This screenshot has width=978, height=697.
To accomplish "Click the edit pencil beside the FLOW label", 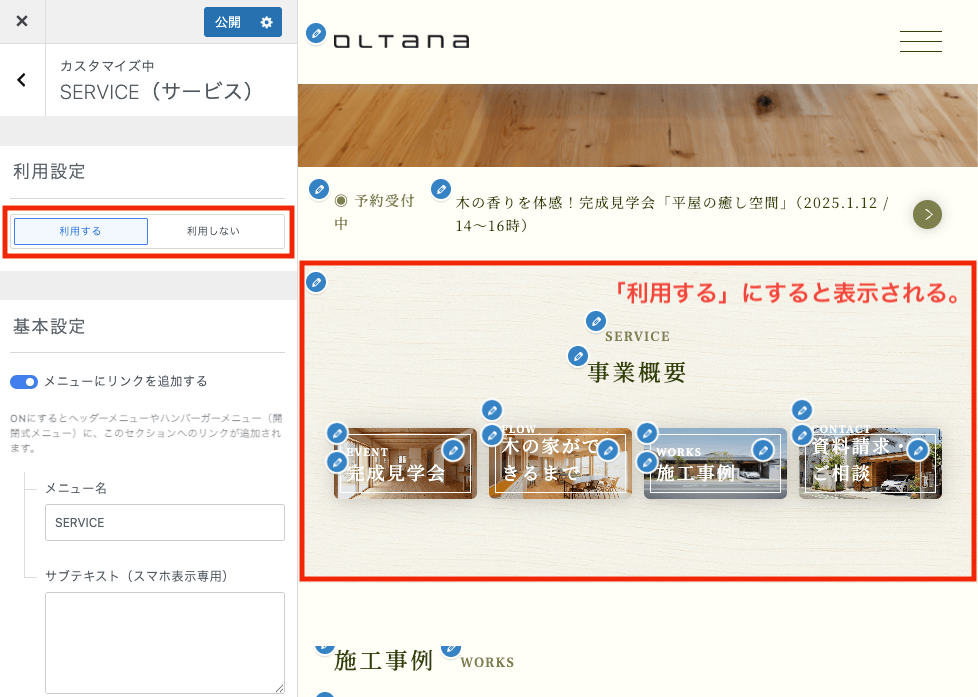I will [492, 410].
